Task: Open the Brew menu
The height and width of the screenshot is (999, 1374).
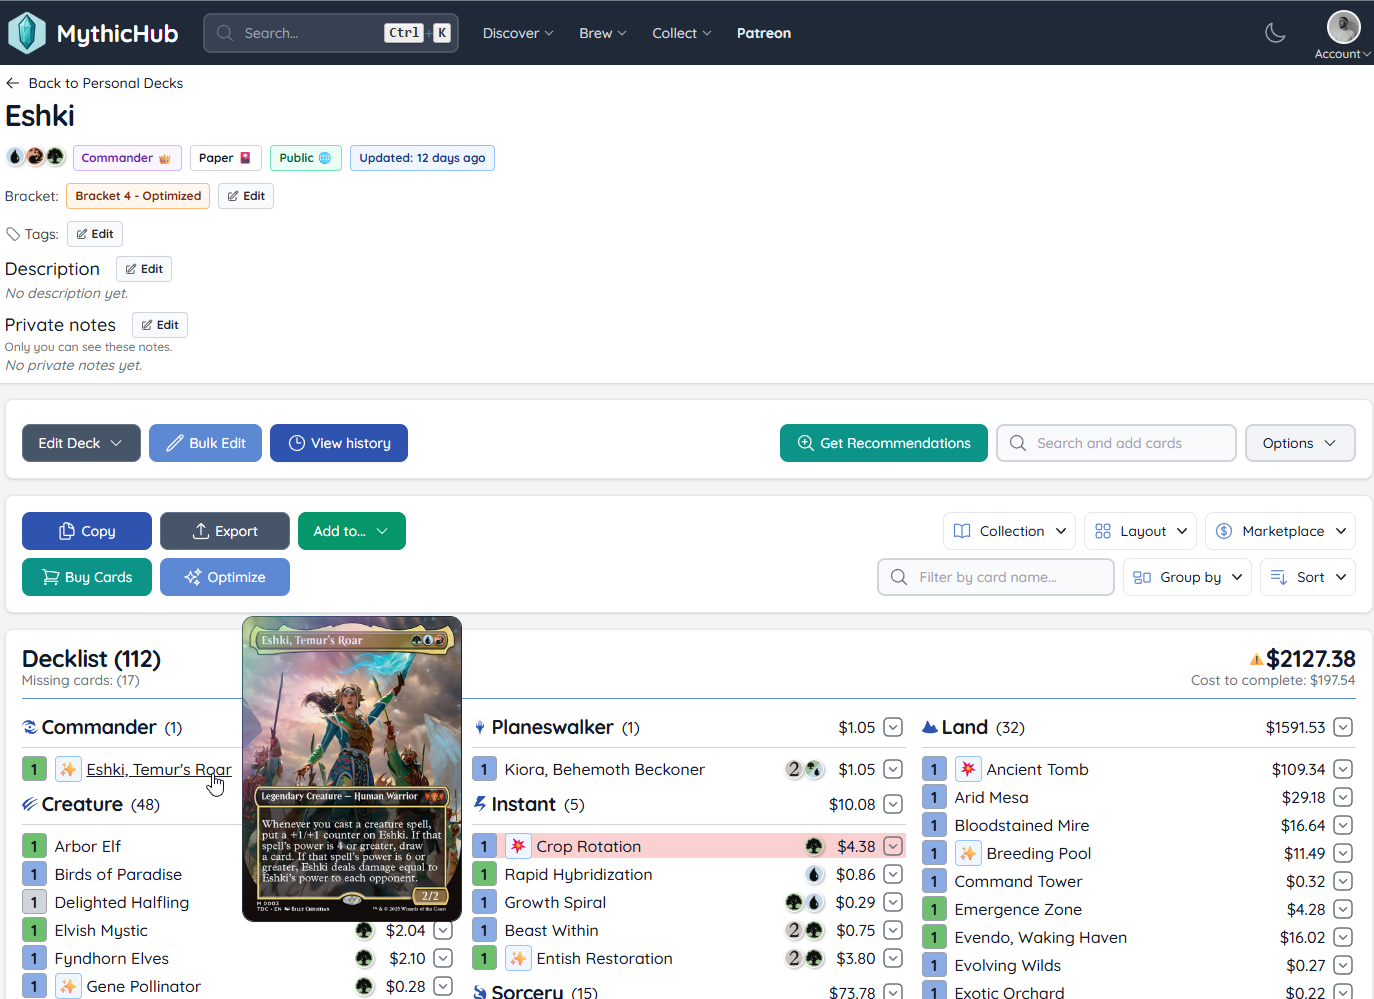Action: pyautogui.click(x=602, y=32)
